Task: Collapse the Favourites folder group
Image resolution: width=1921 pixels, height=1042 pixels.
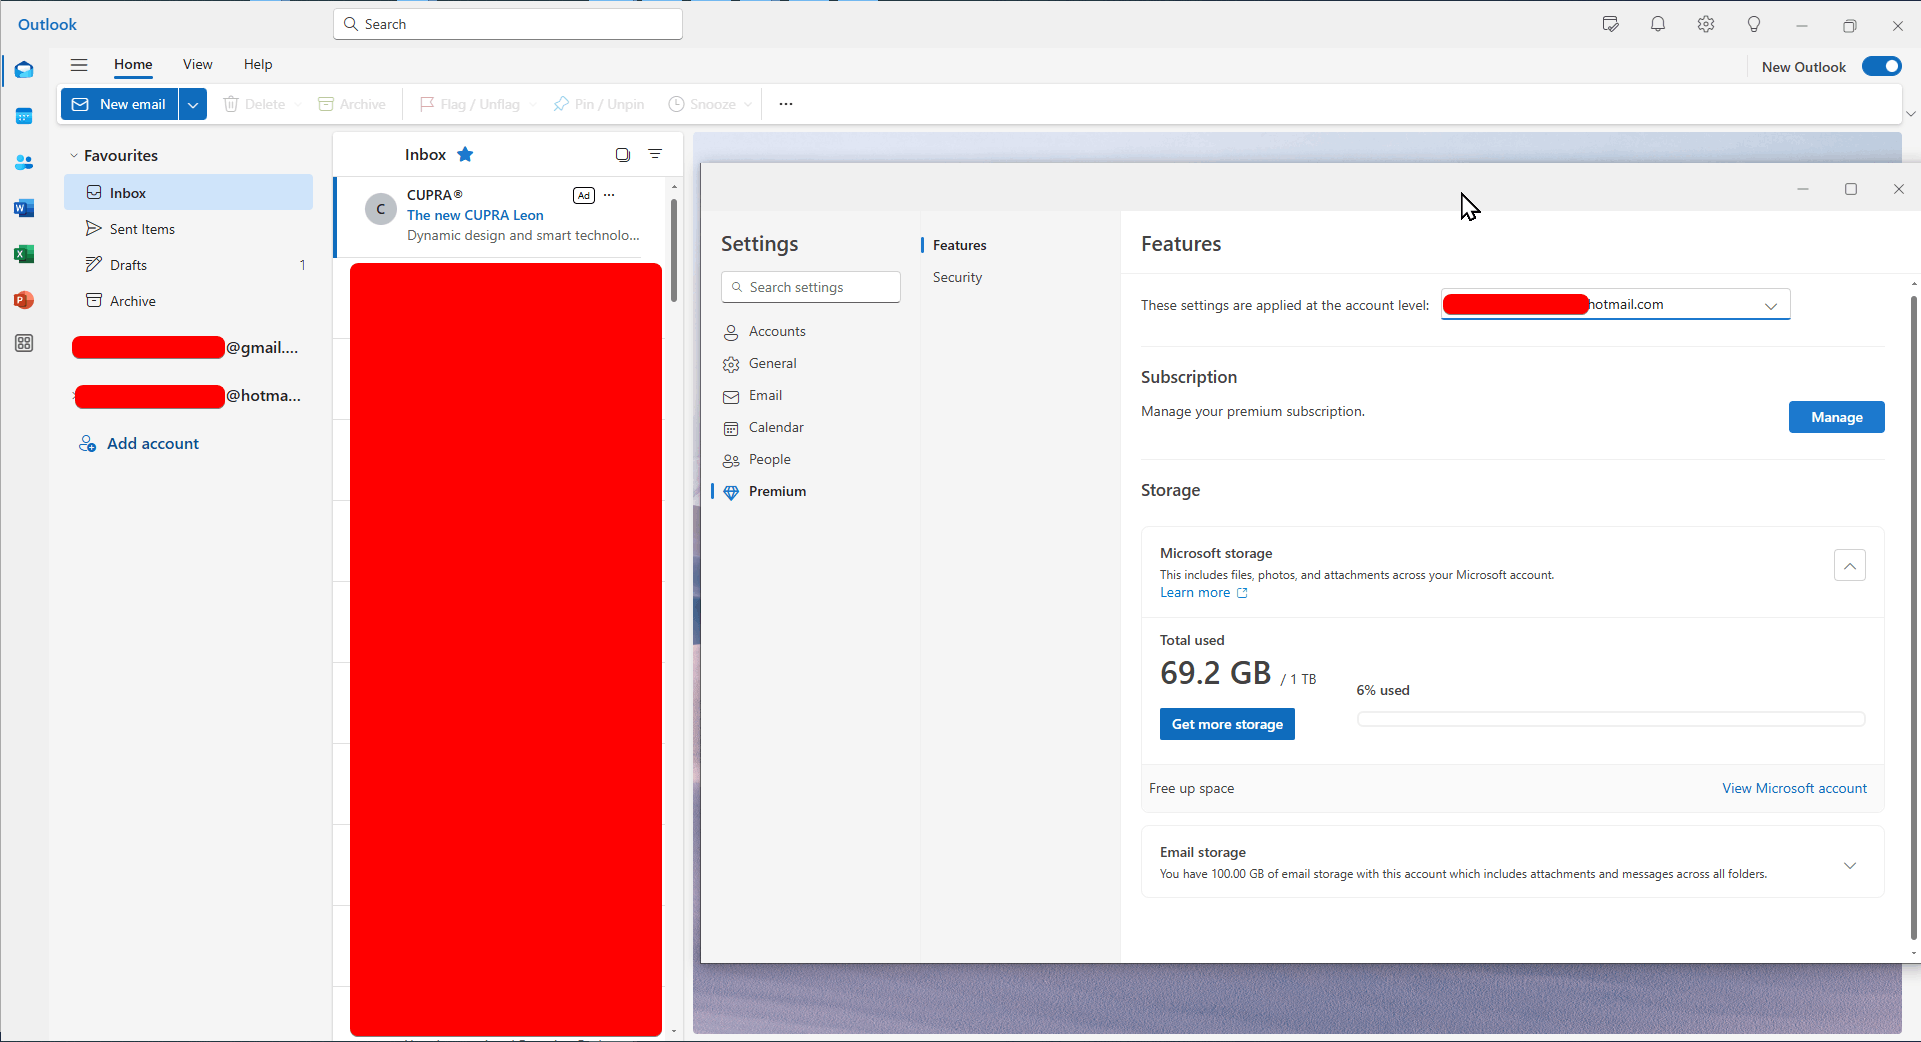Action: (73, 155)
